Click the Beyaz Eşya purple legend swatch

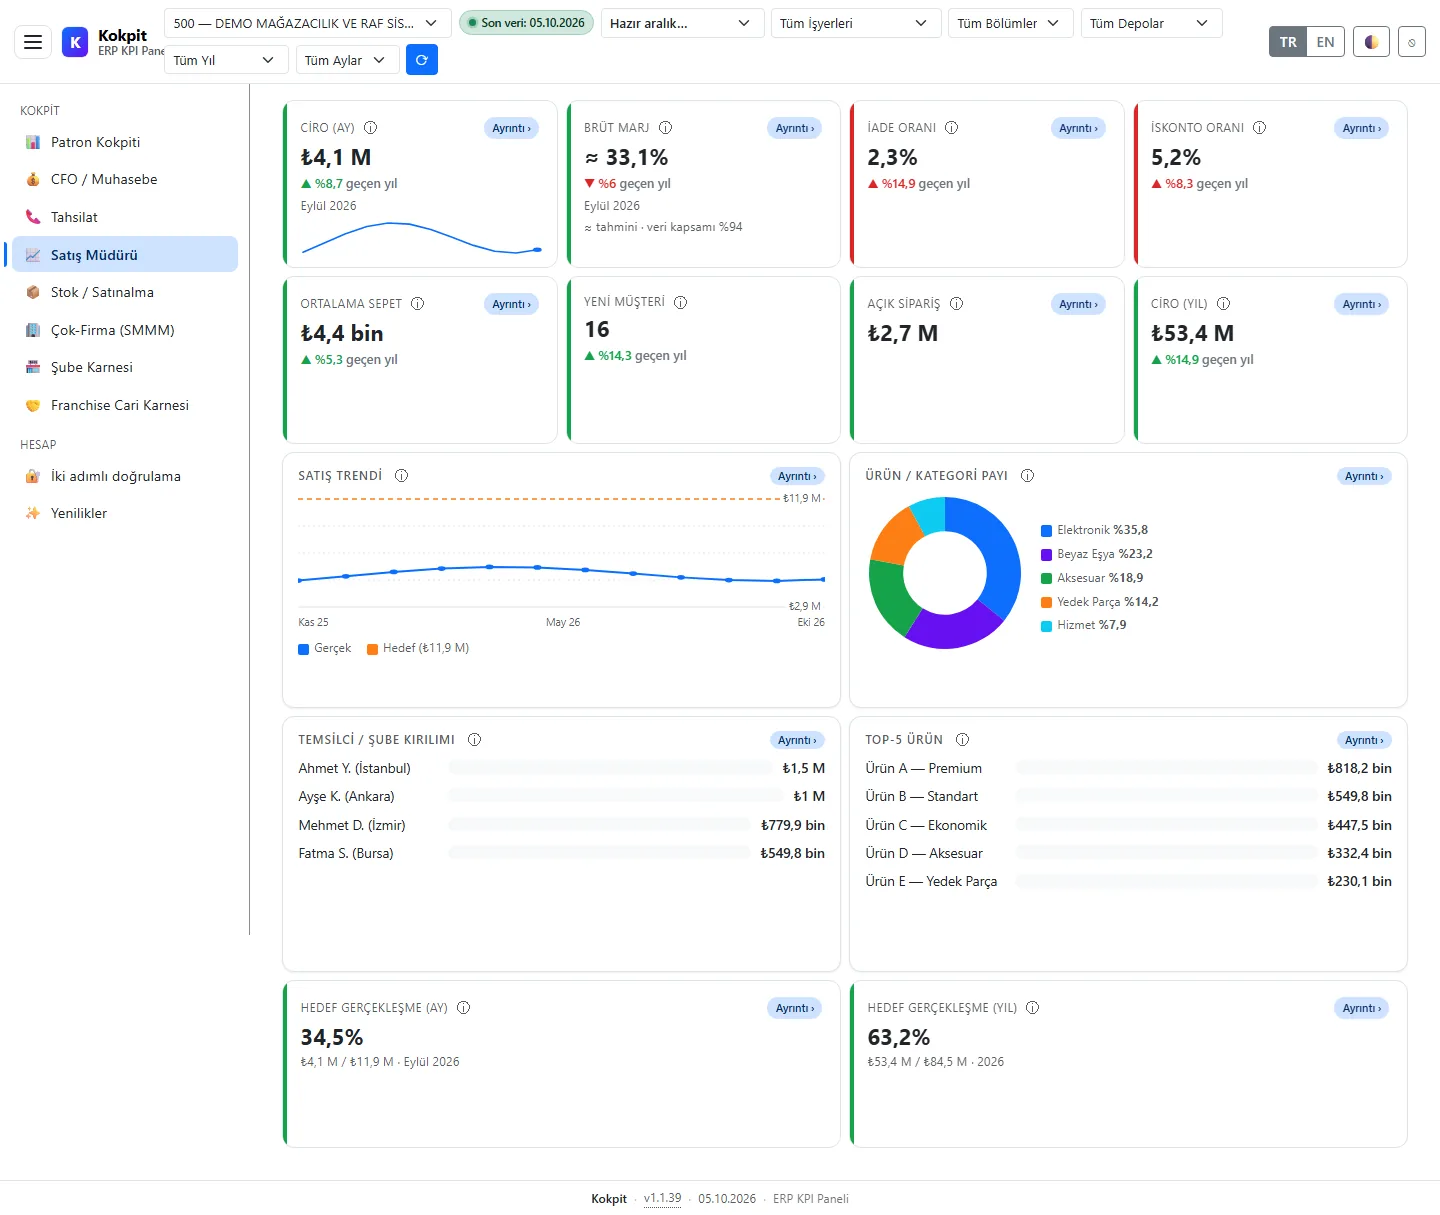coord(1046,555)
